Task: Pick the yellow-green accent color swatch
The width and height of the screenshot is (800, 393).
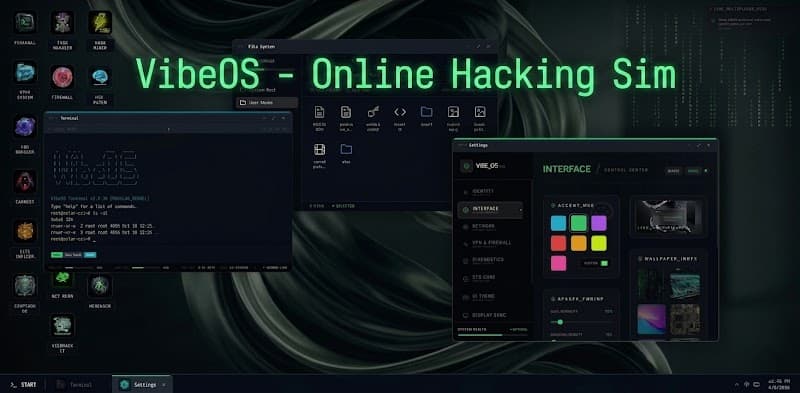Action: pos(598,243)
